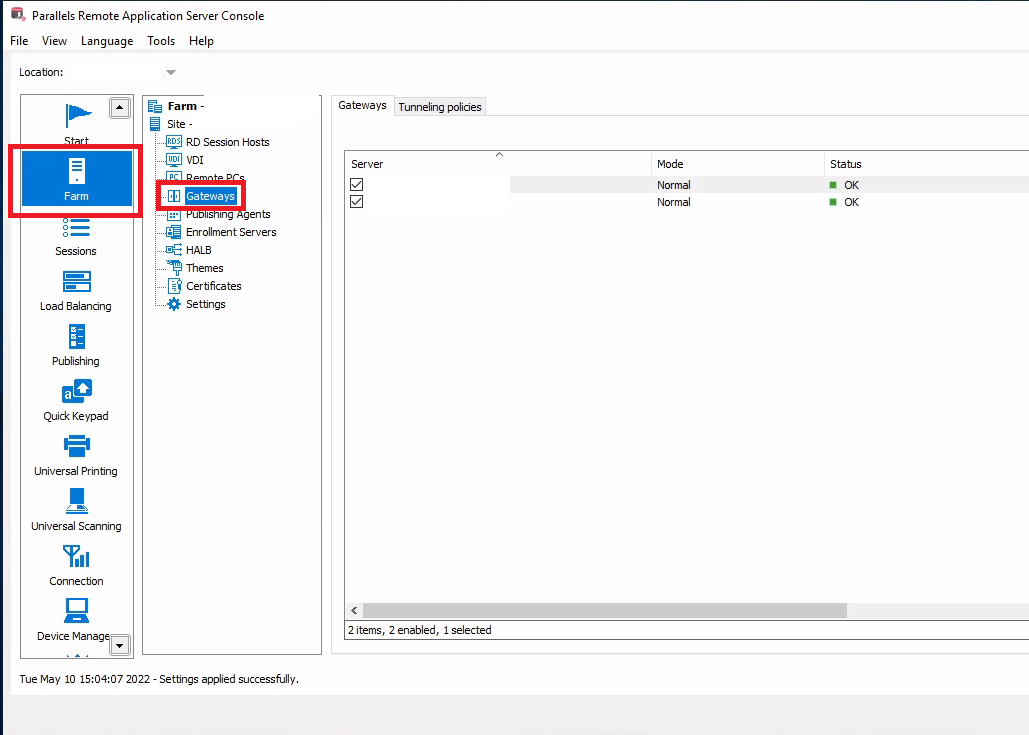Select Certificates in the farm tree

213,286
